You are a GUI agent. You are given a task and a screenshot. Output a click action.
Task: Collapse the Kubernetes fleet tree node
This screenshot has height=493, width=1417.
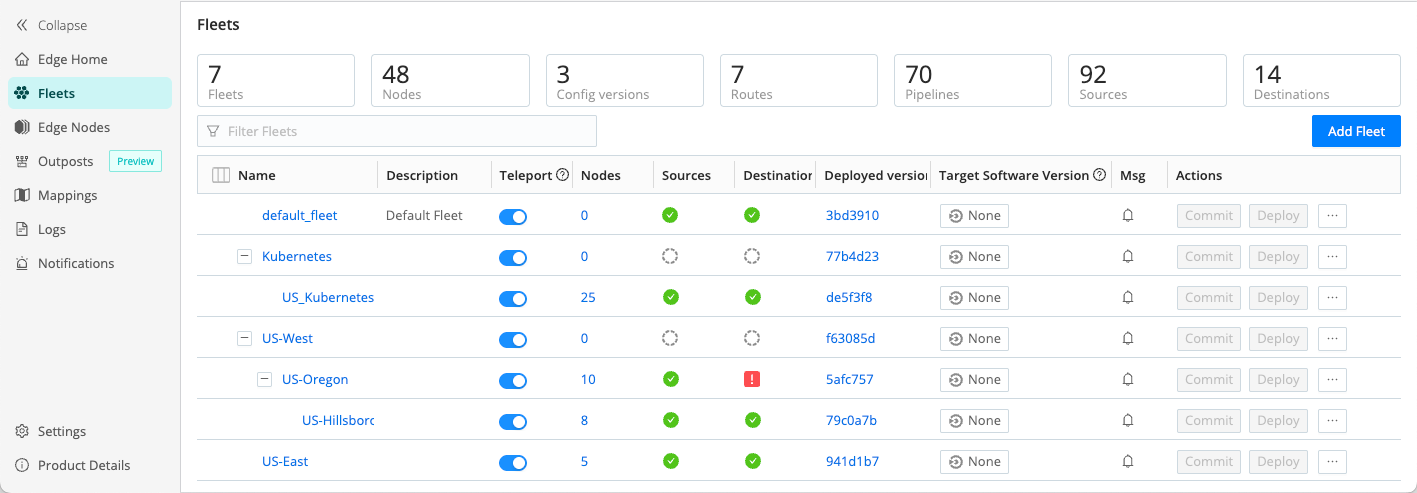[x=244, y=257]
